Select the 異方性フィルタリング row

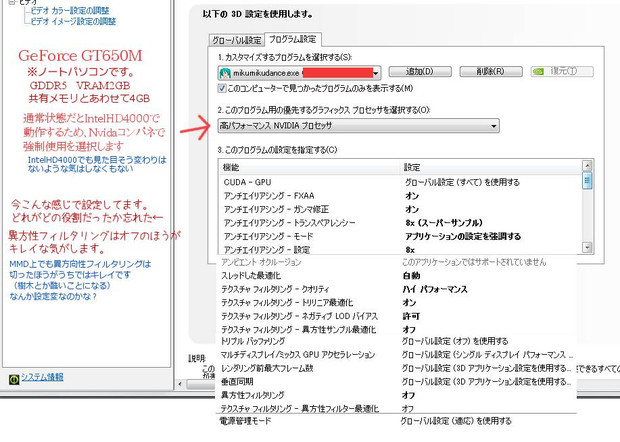[397, 395]
